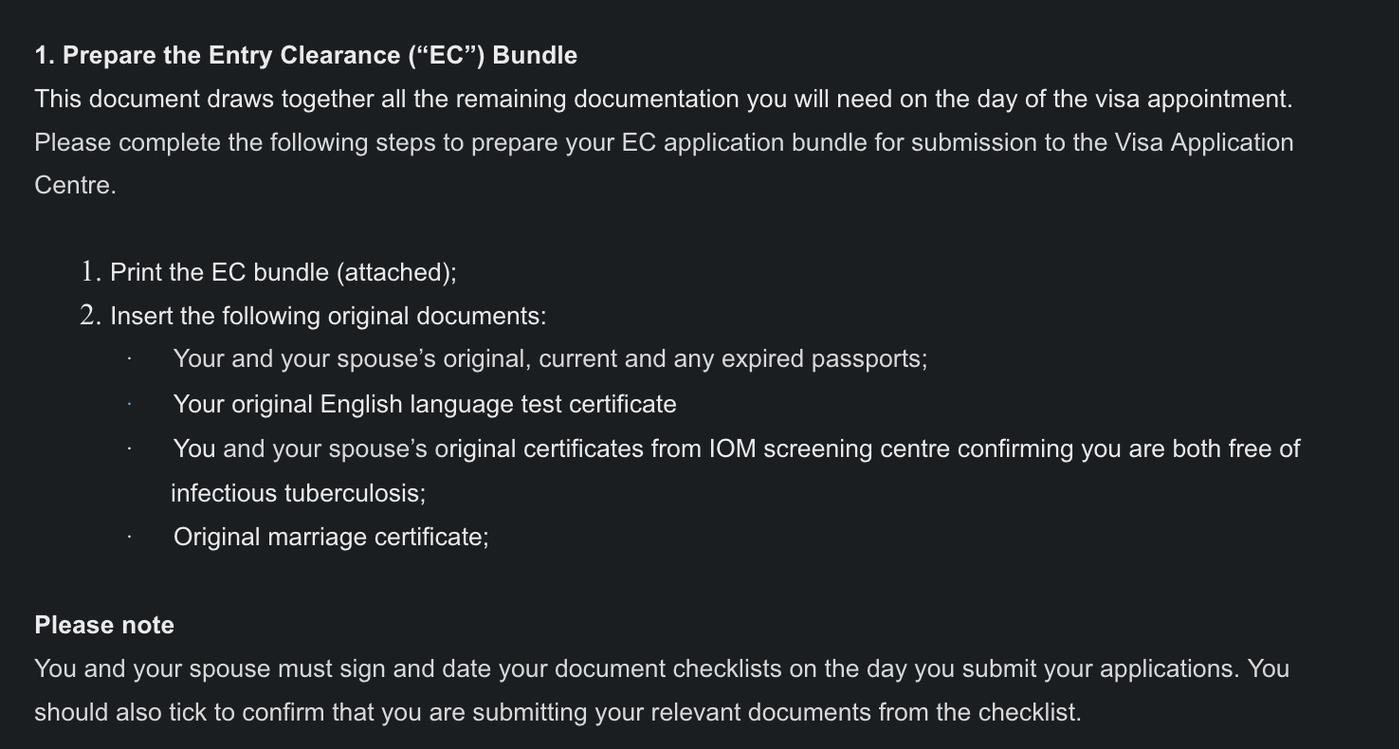Click the text "Print the EC bundle (attached);"
The height and width of the screenshot is (749, 1400).
[283, 272]
